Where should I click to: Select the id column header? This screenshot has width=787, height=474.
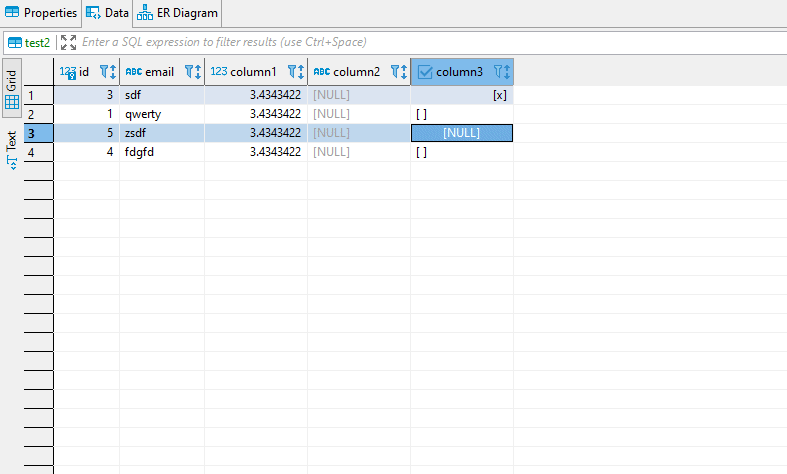point(86,72)
